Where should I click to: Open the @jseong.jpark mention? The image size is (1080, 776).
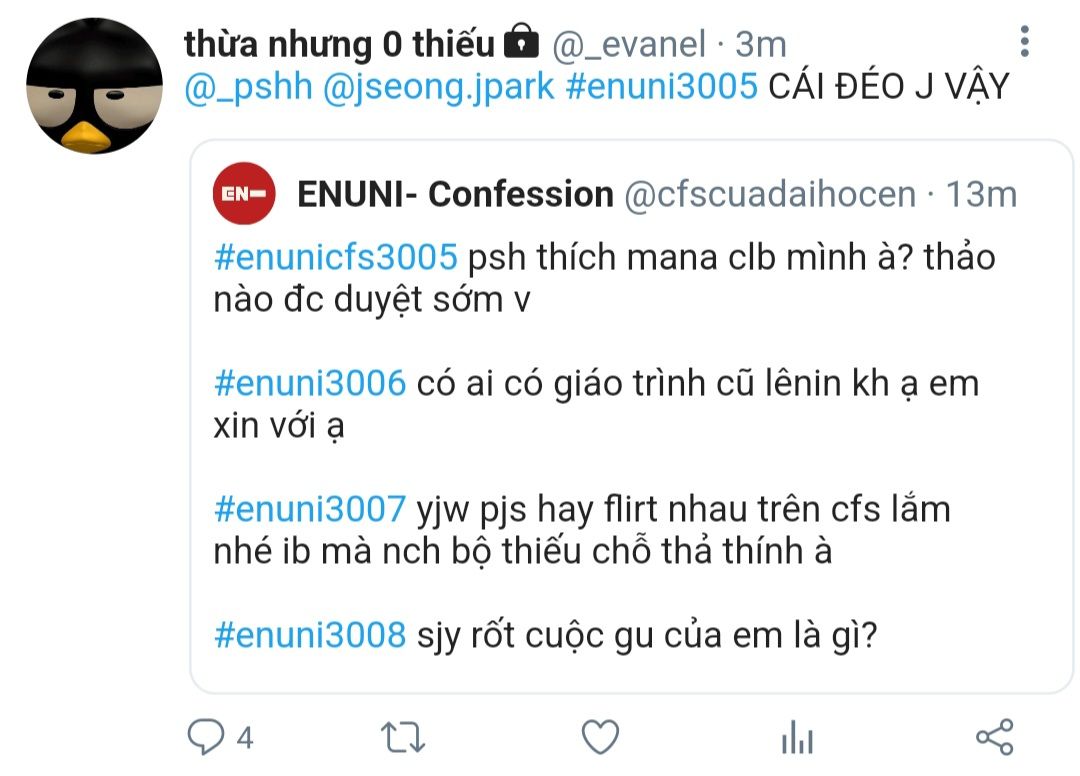click(x=439, y=87)
